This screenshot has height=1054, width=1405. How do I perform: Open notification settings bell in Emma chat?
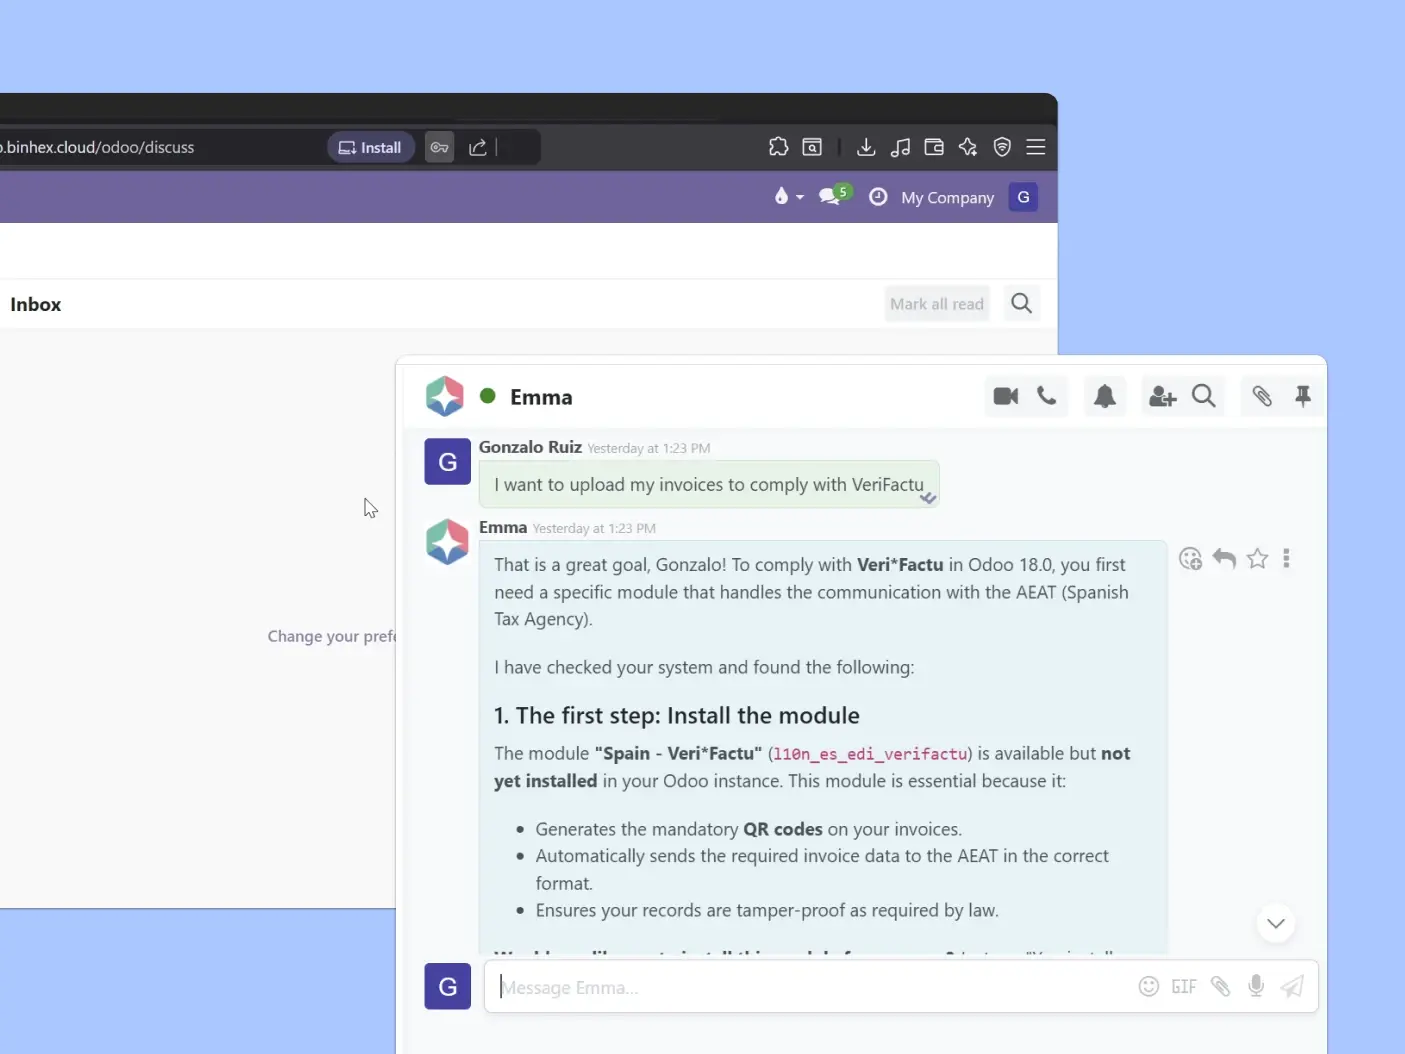point(1105,397)
